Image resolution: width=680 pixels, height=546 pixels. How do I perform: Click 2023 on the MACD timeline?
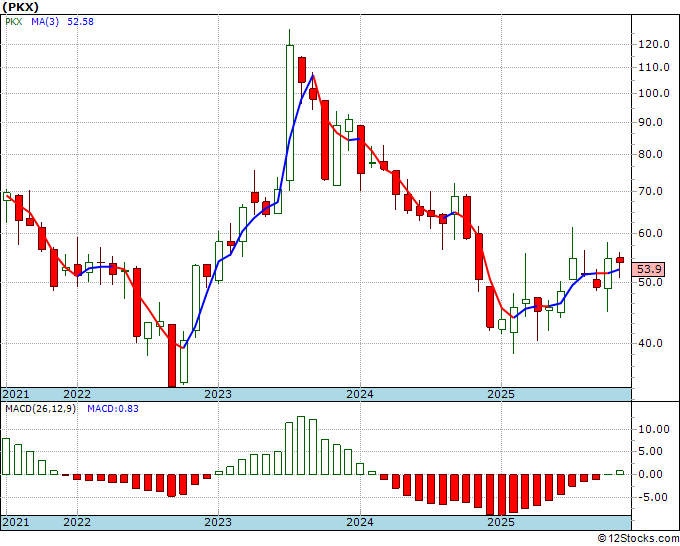pos(218,522)
